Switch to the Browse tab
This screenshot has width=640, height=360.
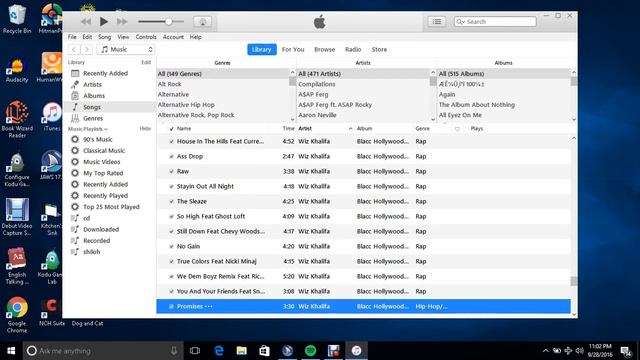point(324,49)
